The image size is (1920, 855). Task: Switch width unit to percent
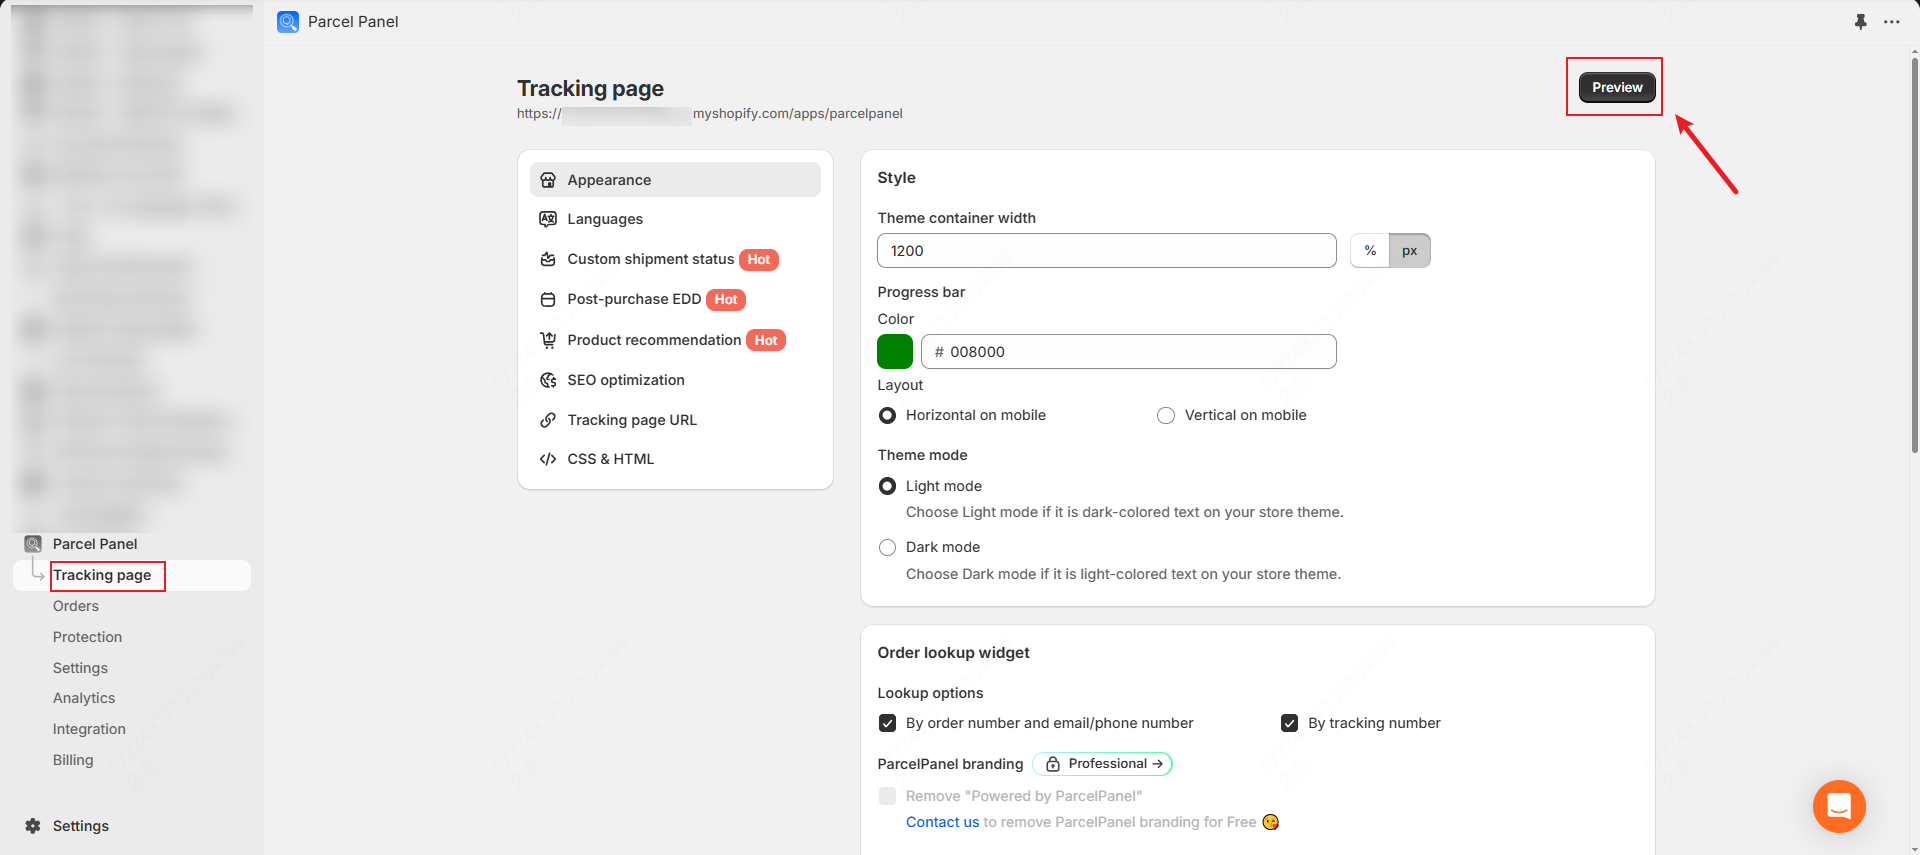click(1370, 251)
